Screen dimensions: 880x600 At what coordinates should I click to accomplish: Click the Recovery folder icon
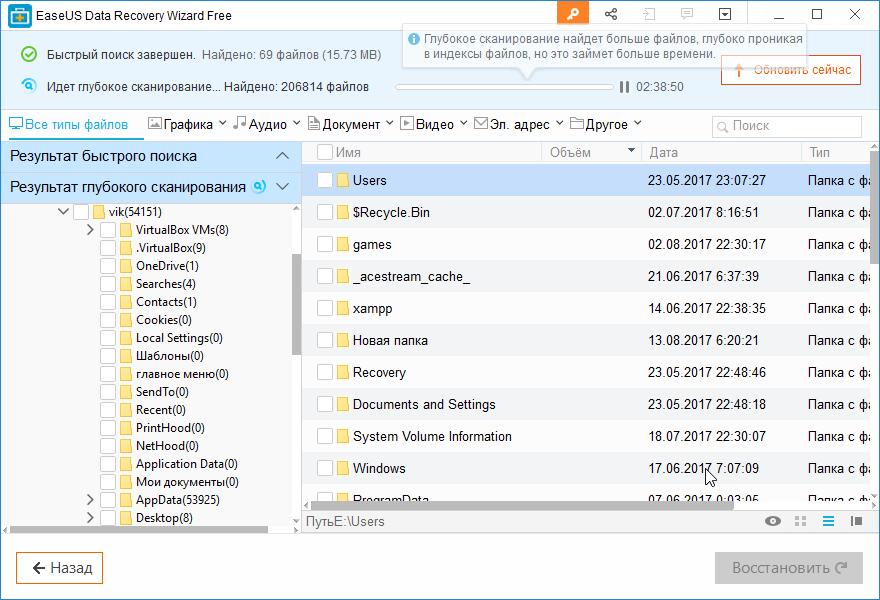pos(343,372)
